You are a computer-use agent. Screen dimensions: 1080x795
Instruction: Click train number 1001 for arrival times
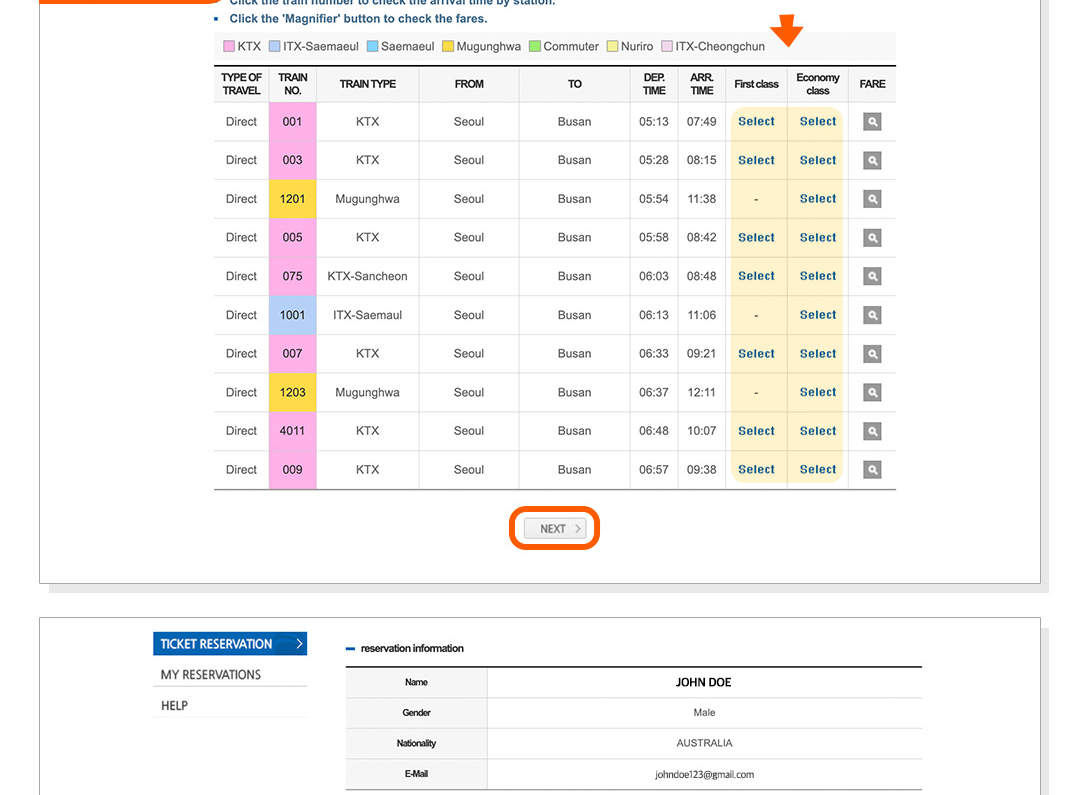click(292, 315)
